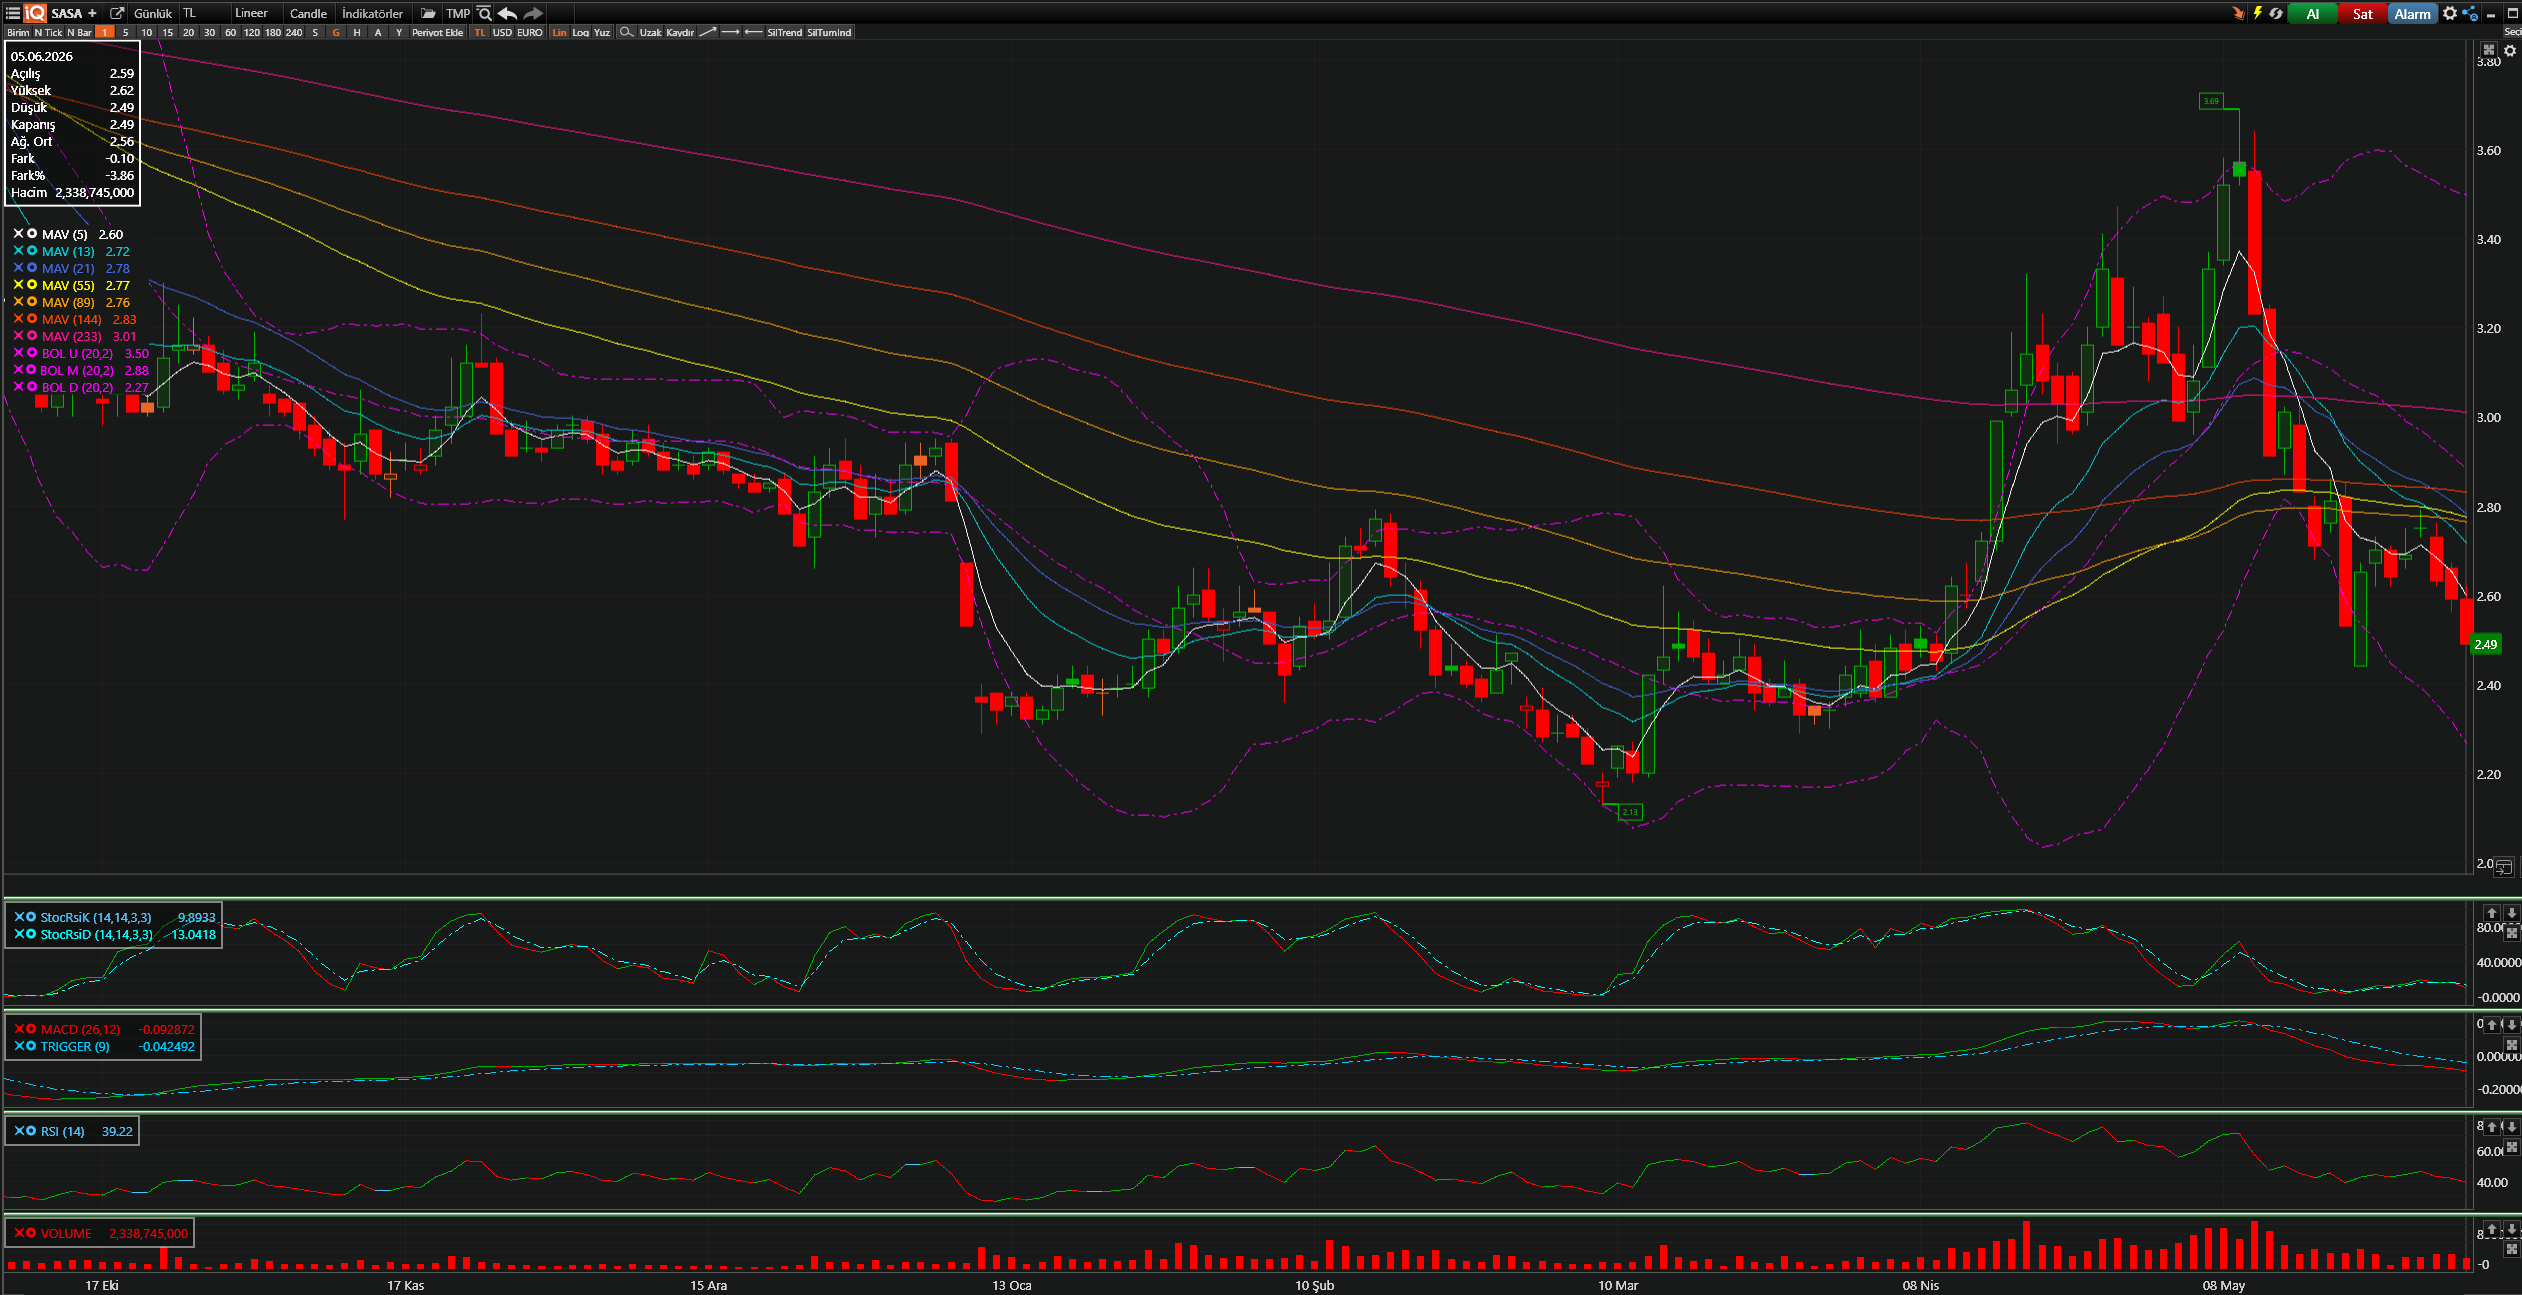Screen dimensions: 2522x1295
Task: Click the red Sat sell button
Action: pyautogui.click(x=2362, y=13)
